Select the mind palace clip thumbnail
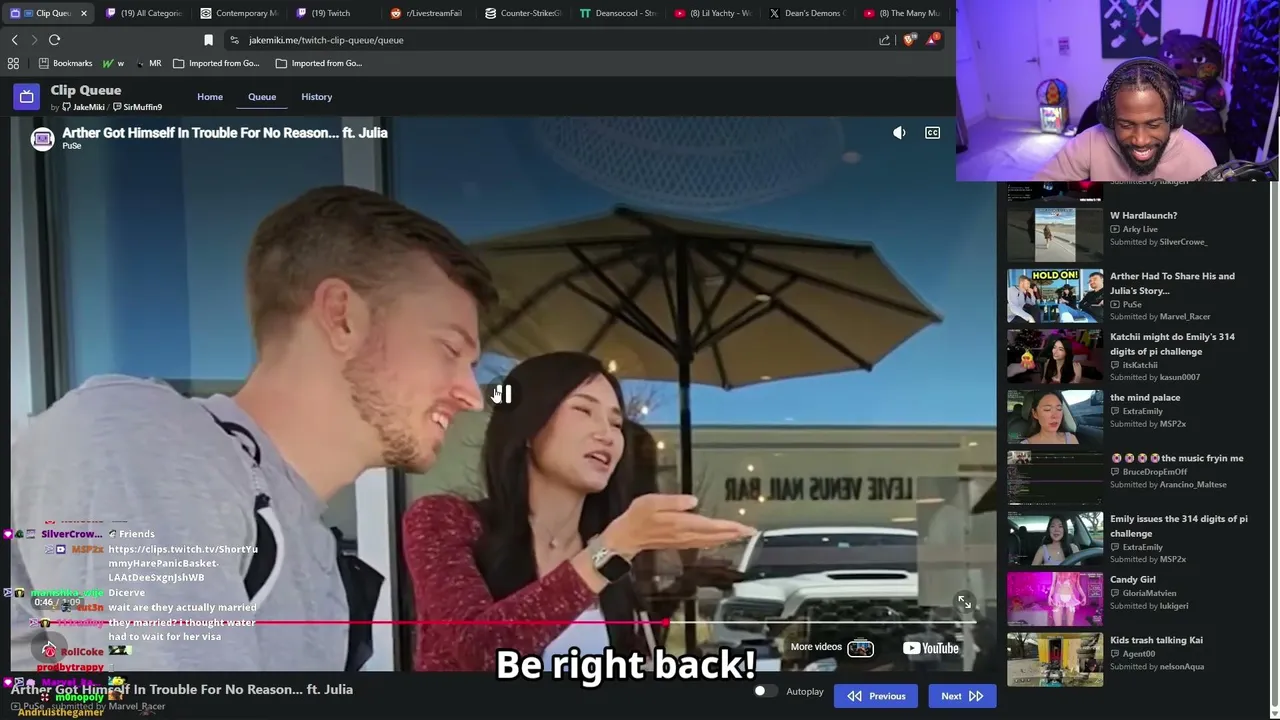Screen dimensions: 1280x720 pyautogui.click(x=1055, y=416)
